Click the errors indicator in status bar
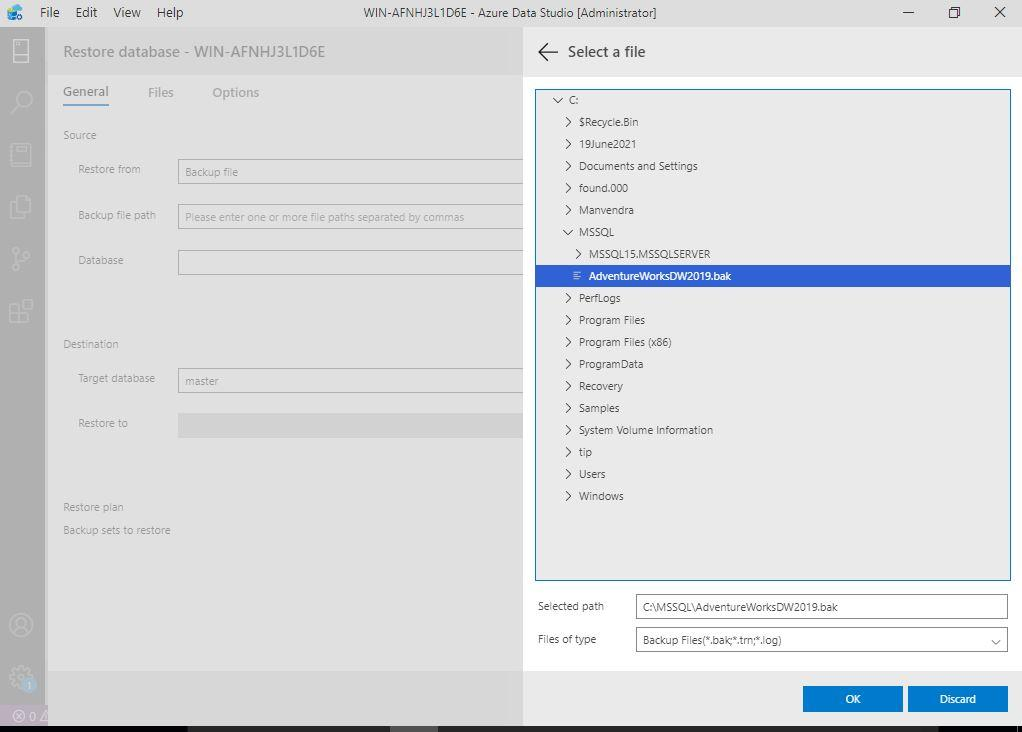 click(26, 716)
